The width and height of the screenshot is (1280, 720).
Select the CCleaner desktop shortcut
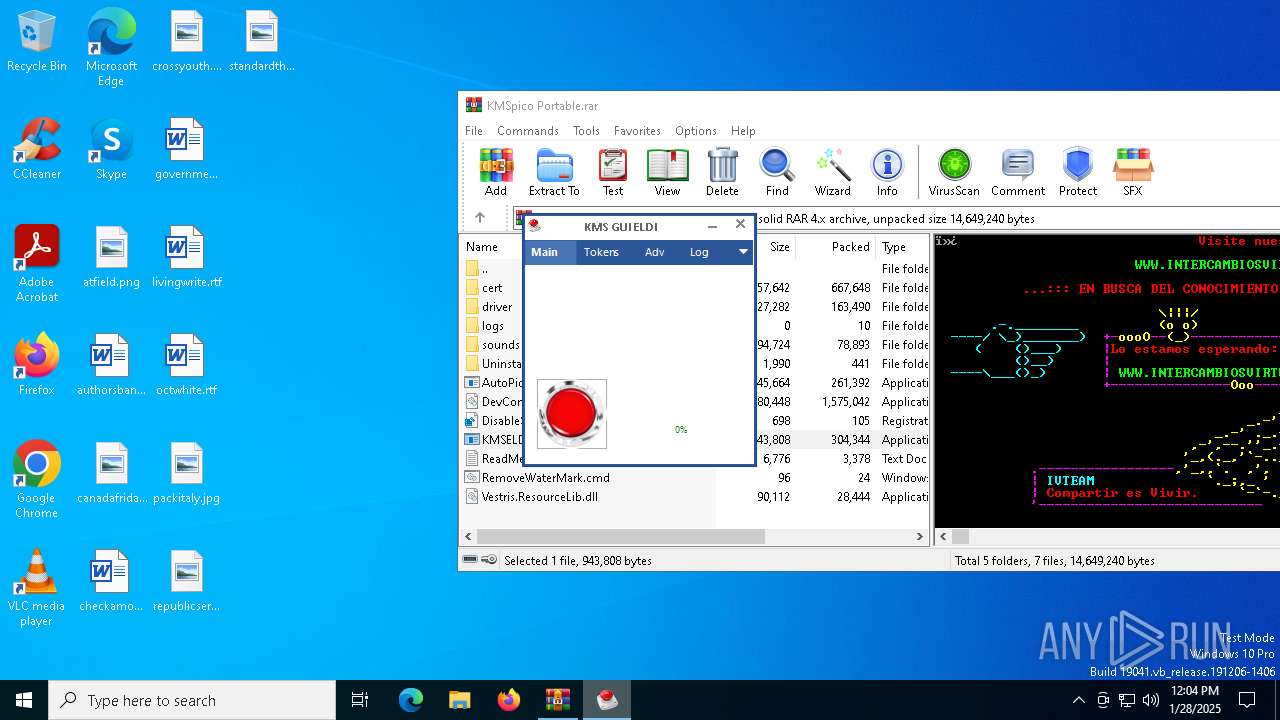(37, 150)
